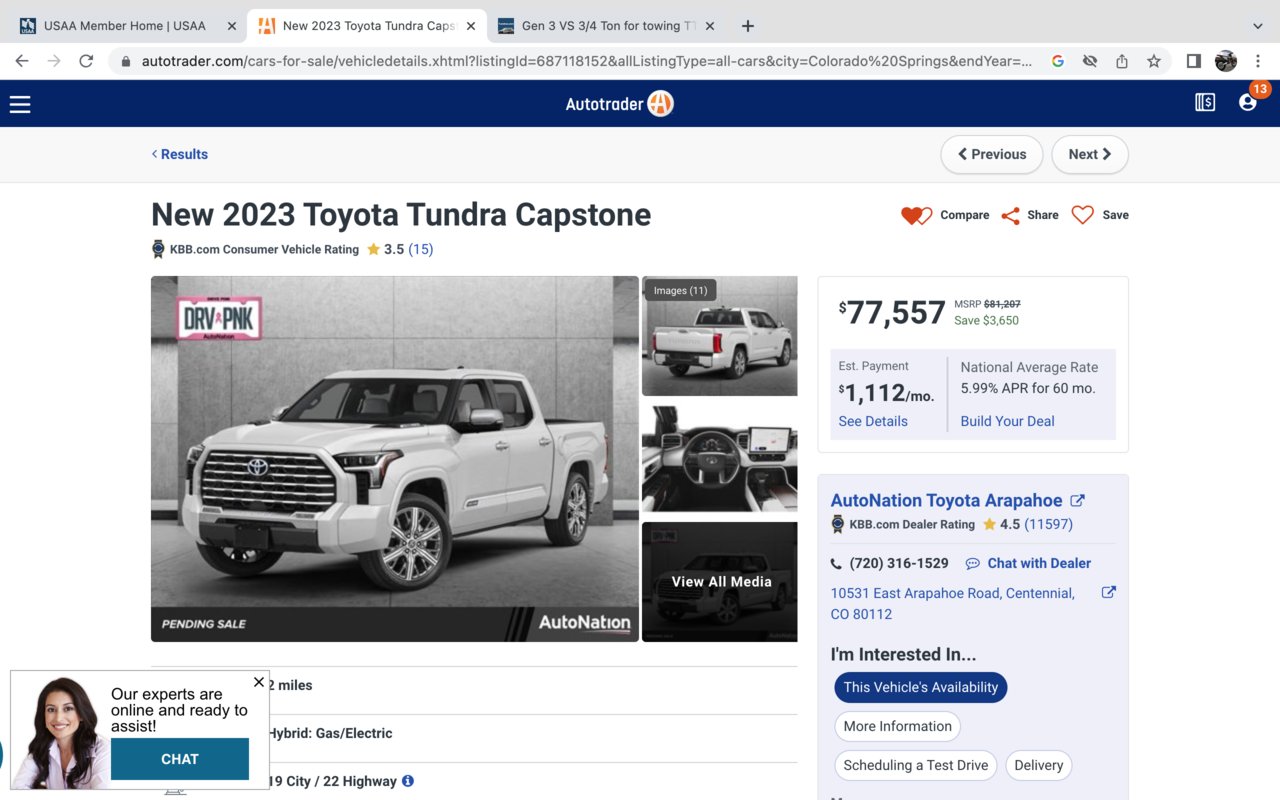1280x800 pixels.
Task: Click the Images (11) badge
Action: (x=680, y=290)
